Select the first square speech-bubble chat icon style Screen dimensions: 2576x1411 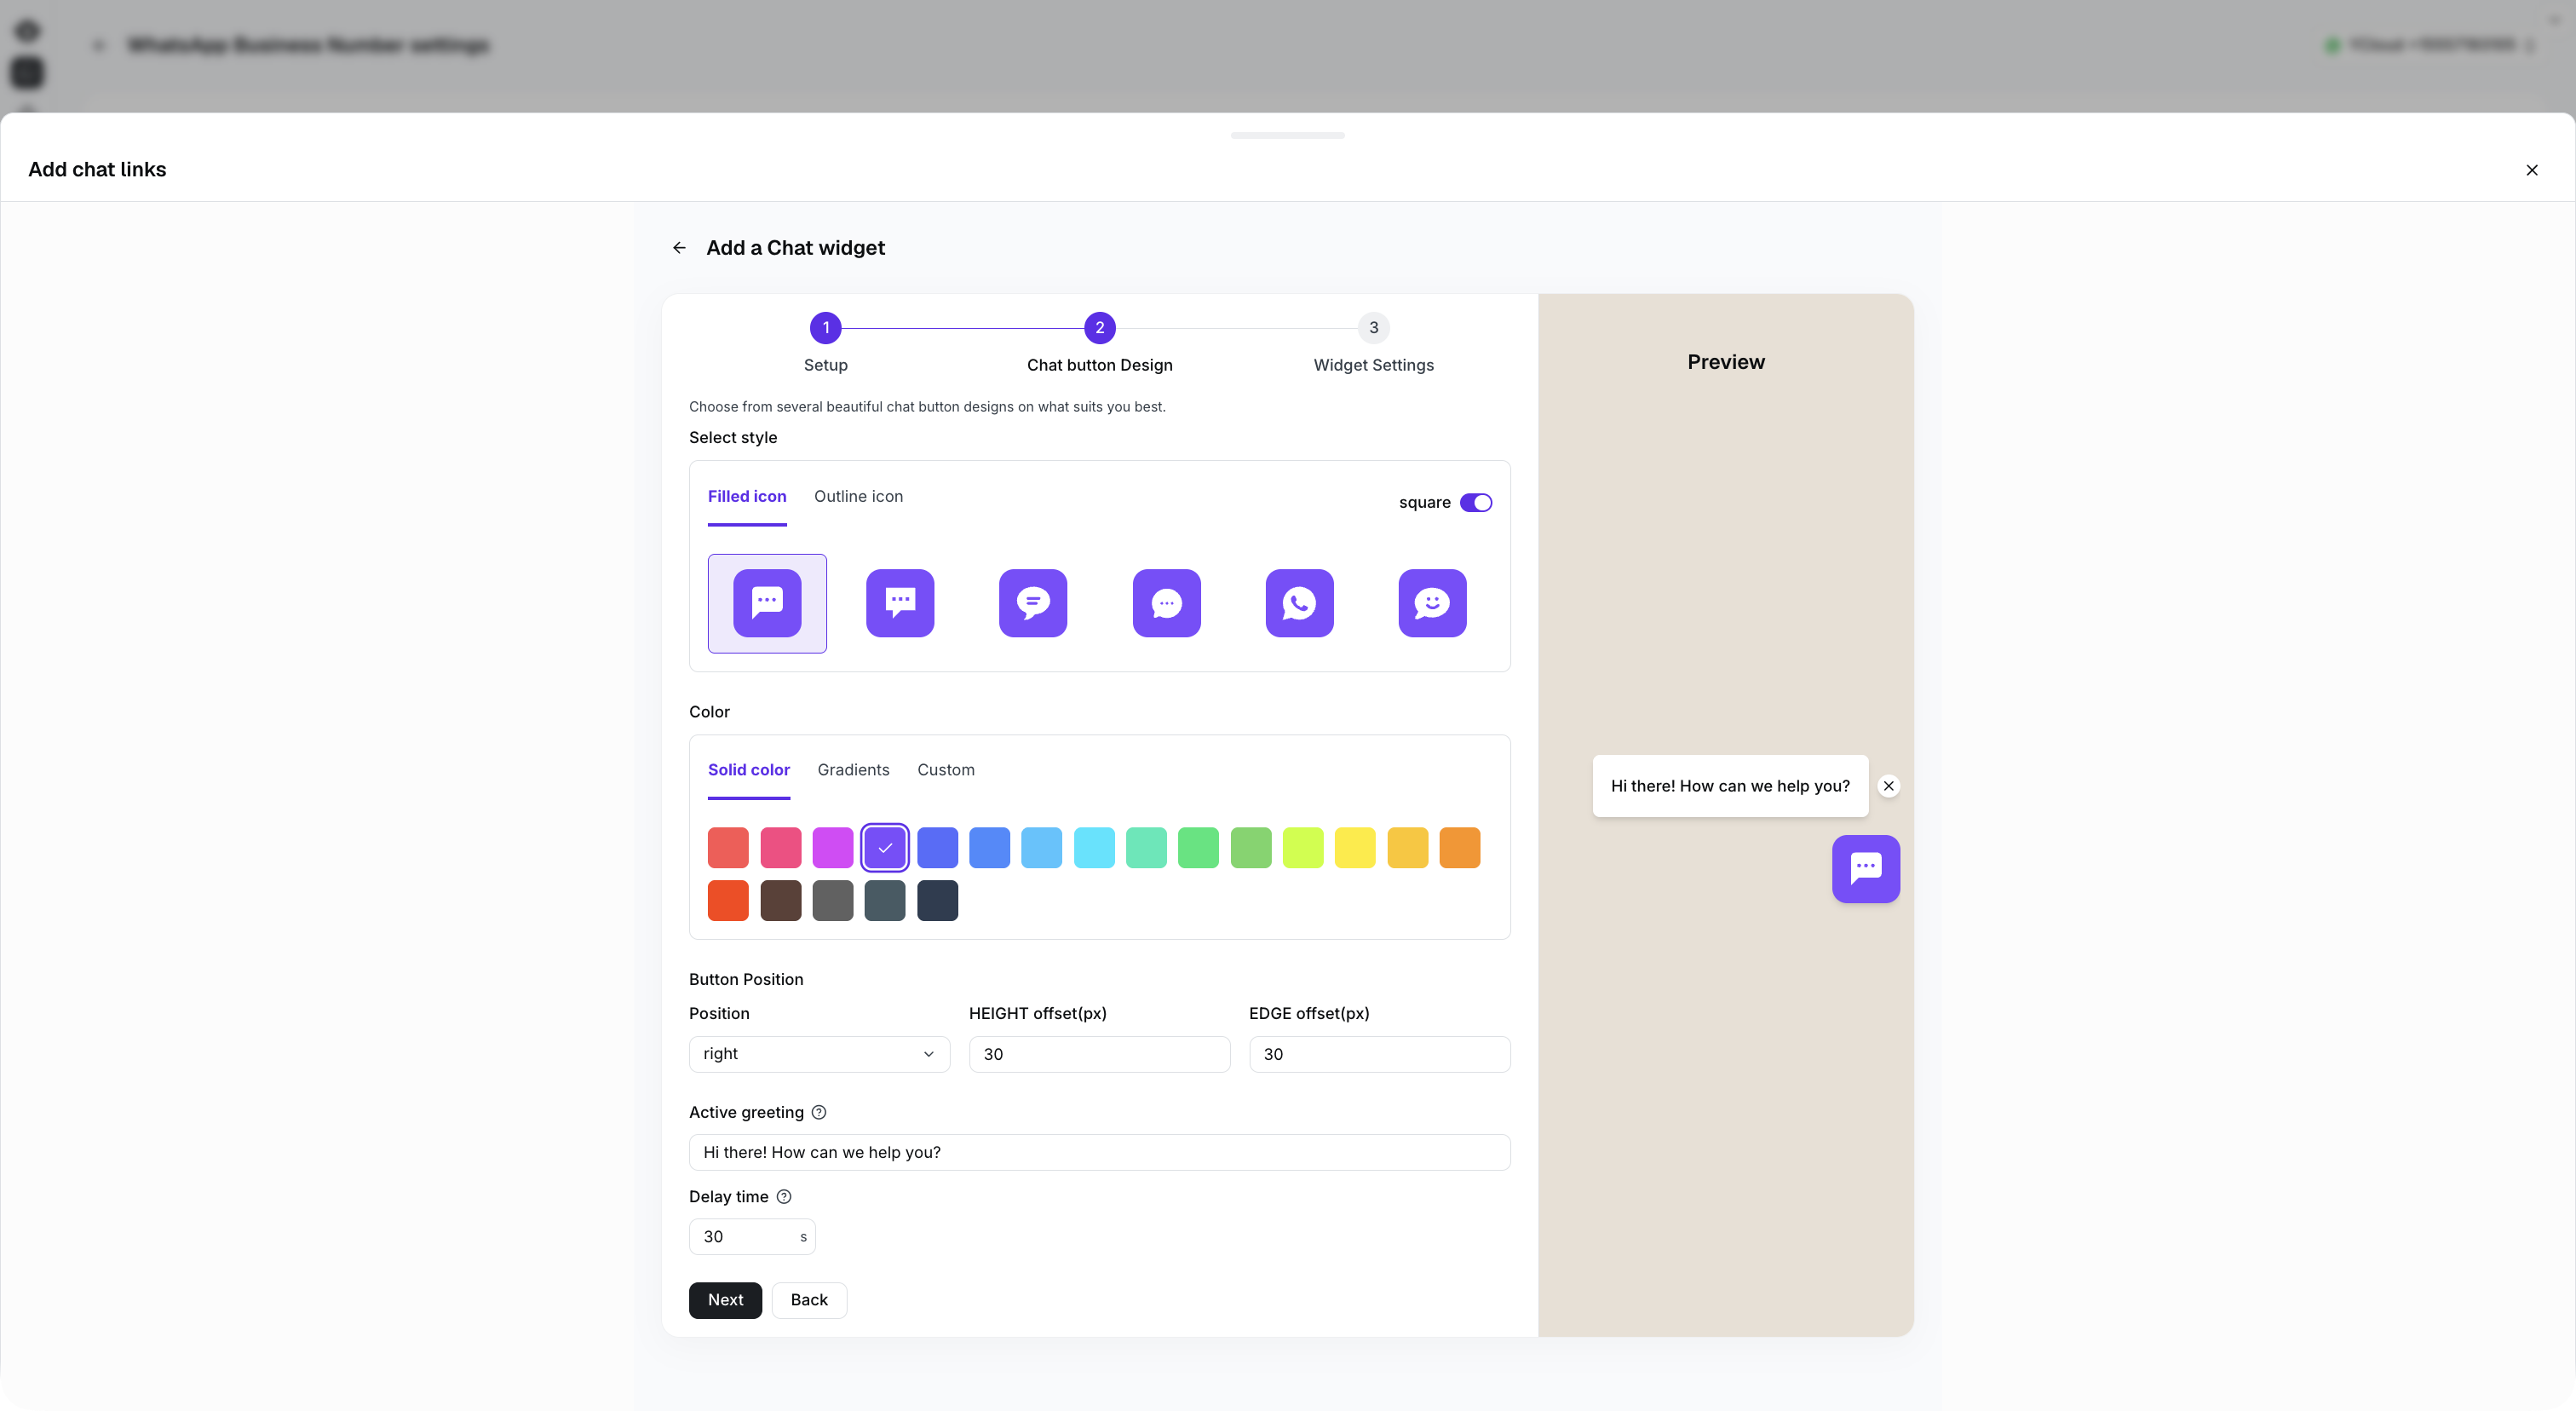click(767, 603)
